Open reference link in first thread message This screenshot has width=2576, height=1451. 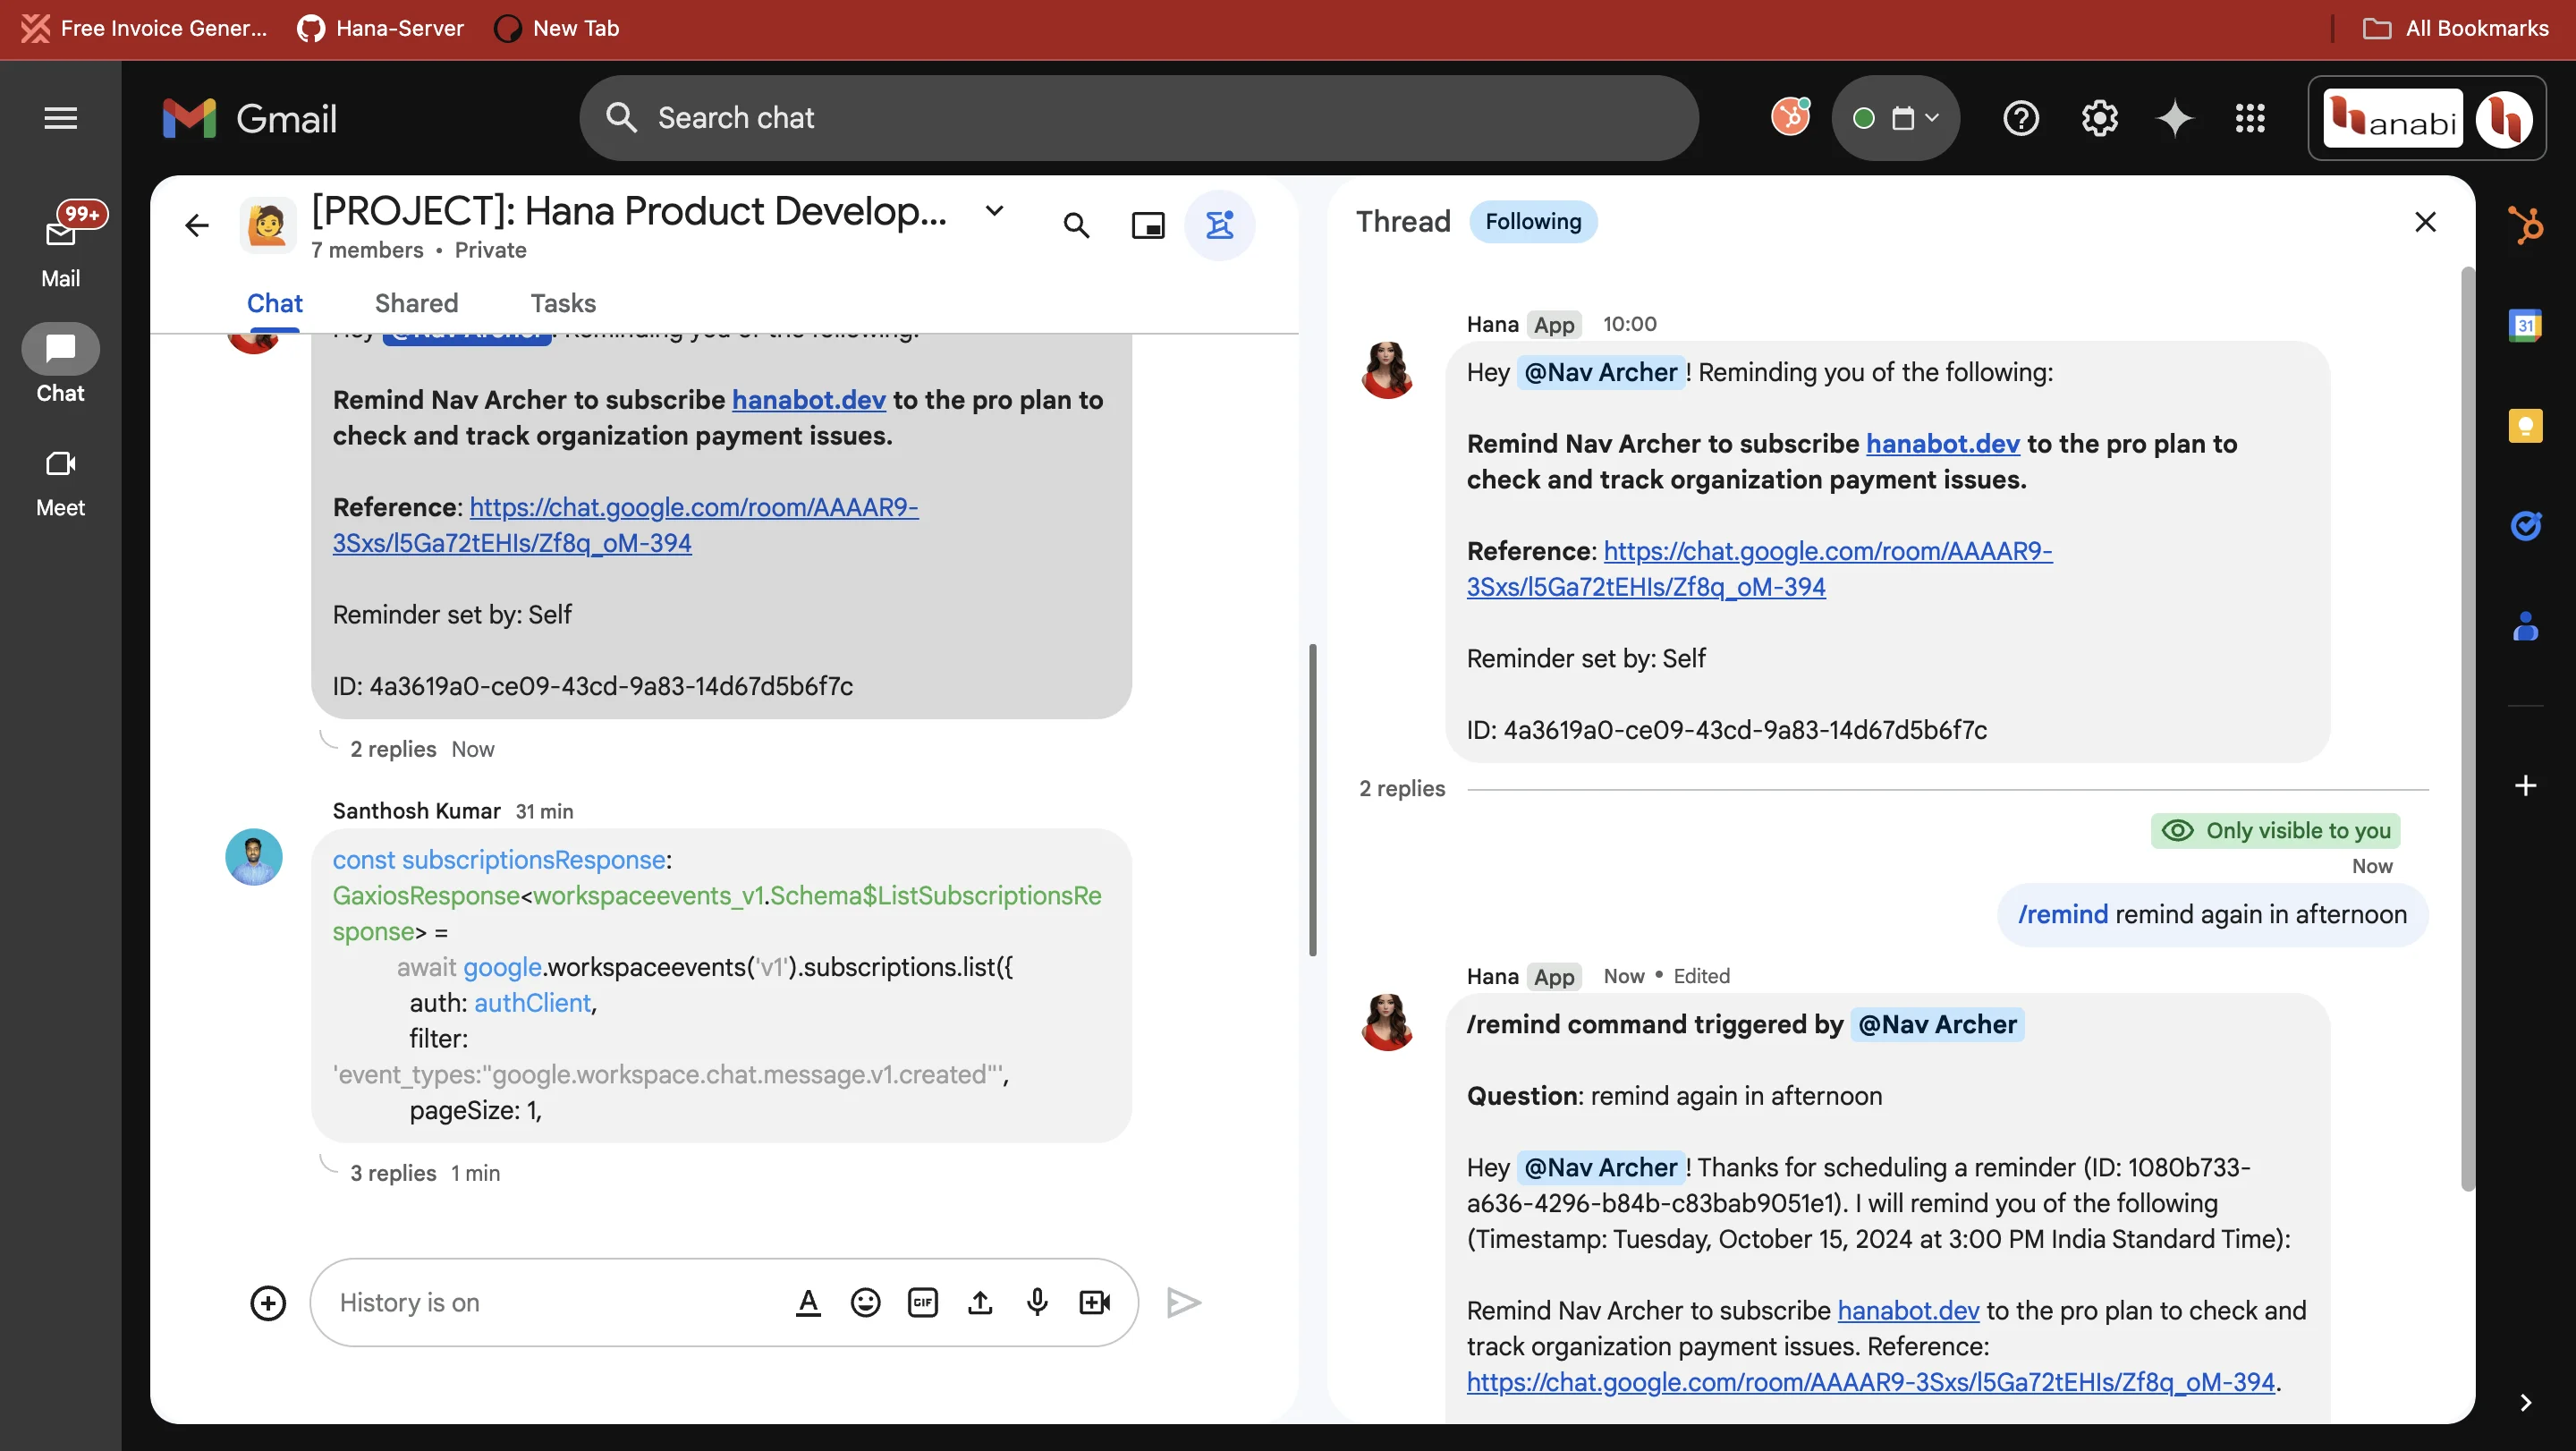[1759, 569]
